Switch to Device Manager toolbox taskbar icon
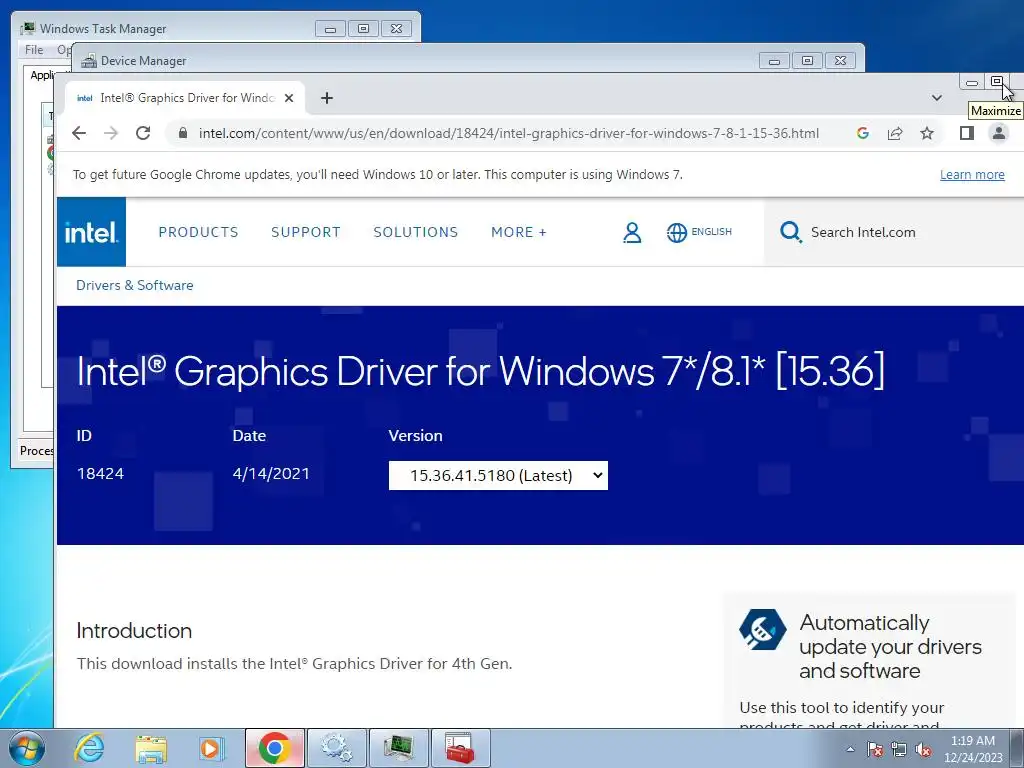The width and height of the screenshot is (1024, 768). click(460, 748)
